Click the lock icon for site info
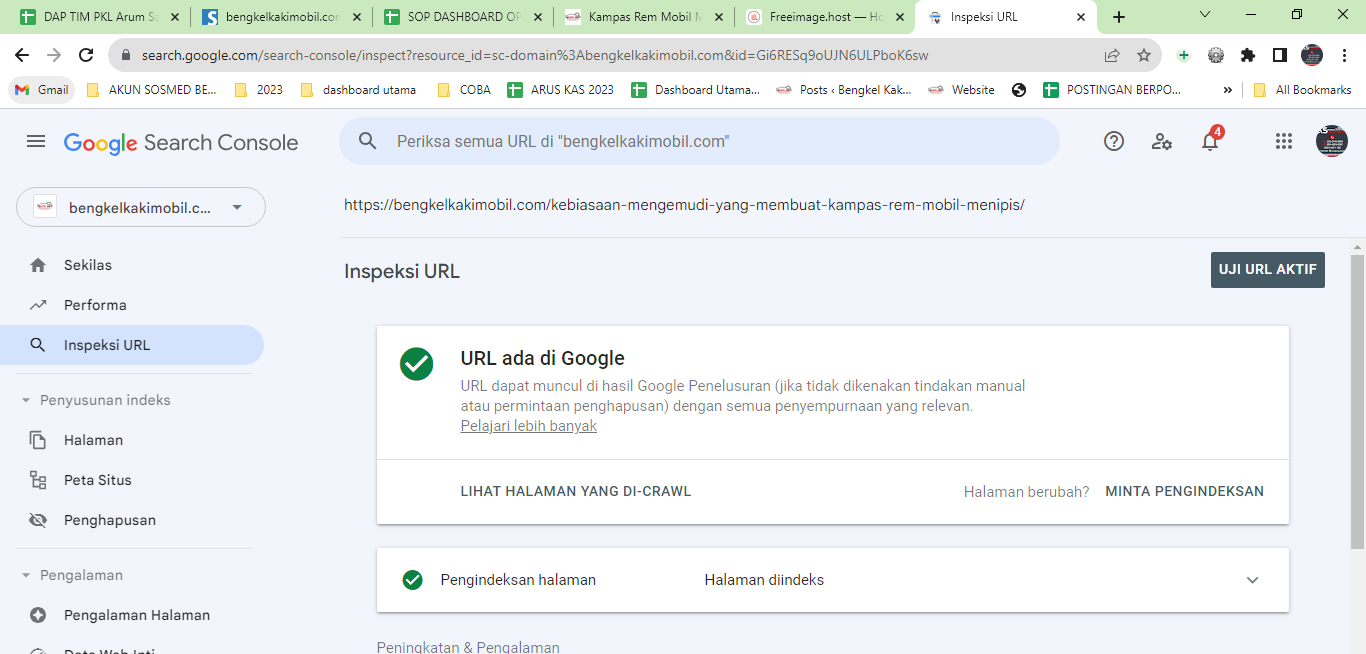This screenshot has height=654, width=1366. coord(127,55)
